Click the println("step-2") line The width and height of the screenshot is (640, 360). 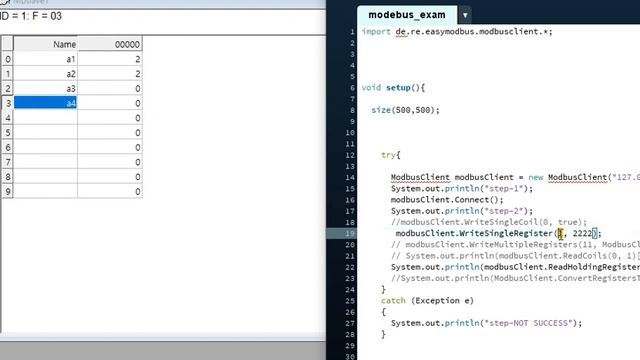click(462, 211)
